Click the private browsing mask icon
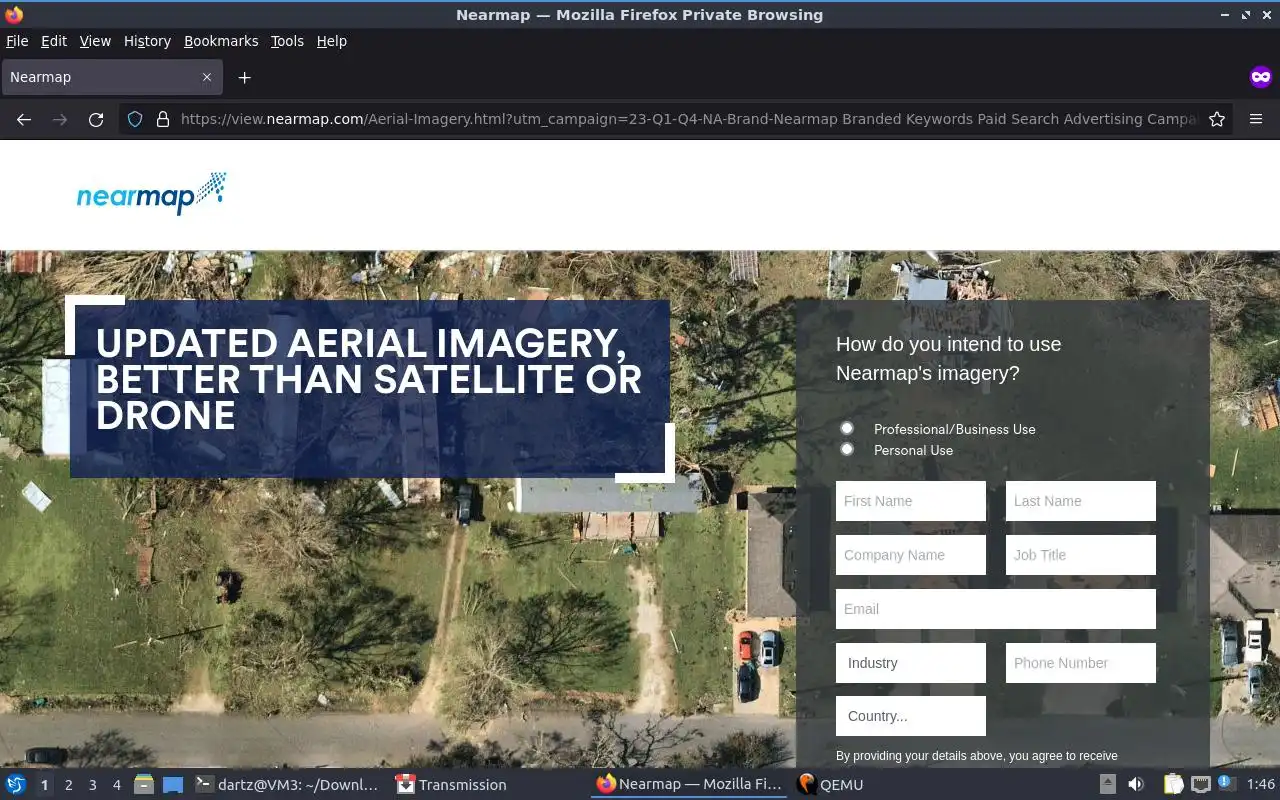Screen dimensions: 1280x800 [x=1260, y=77]
